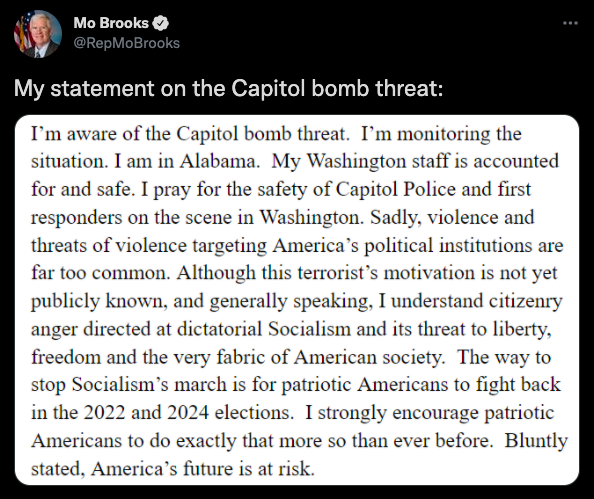Open the attached statement image
Screen dimensions: 594x499
tap(297, 300)
